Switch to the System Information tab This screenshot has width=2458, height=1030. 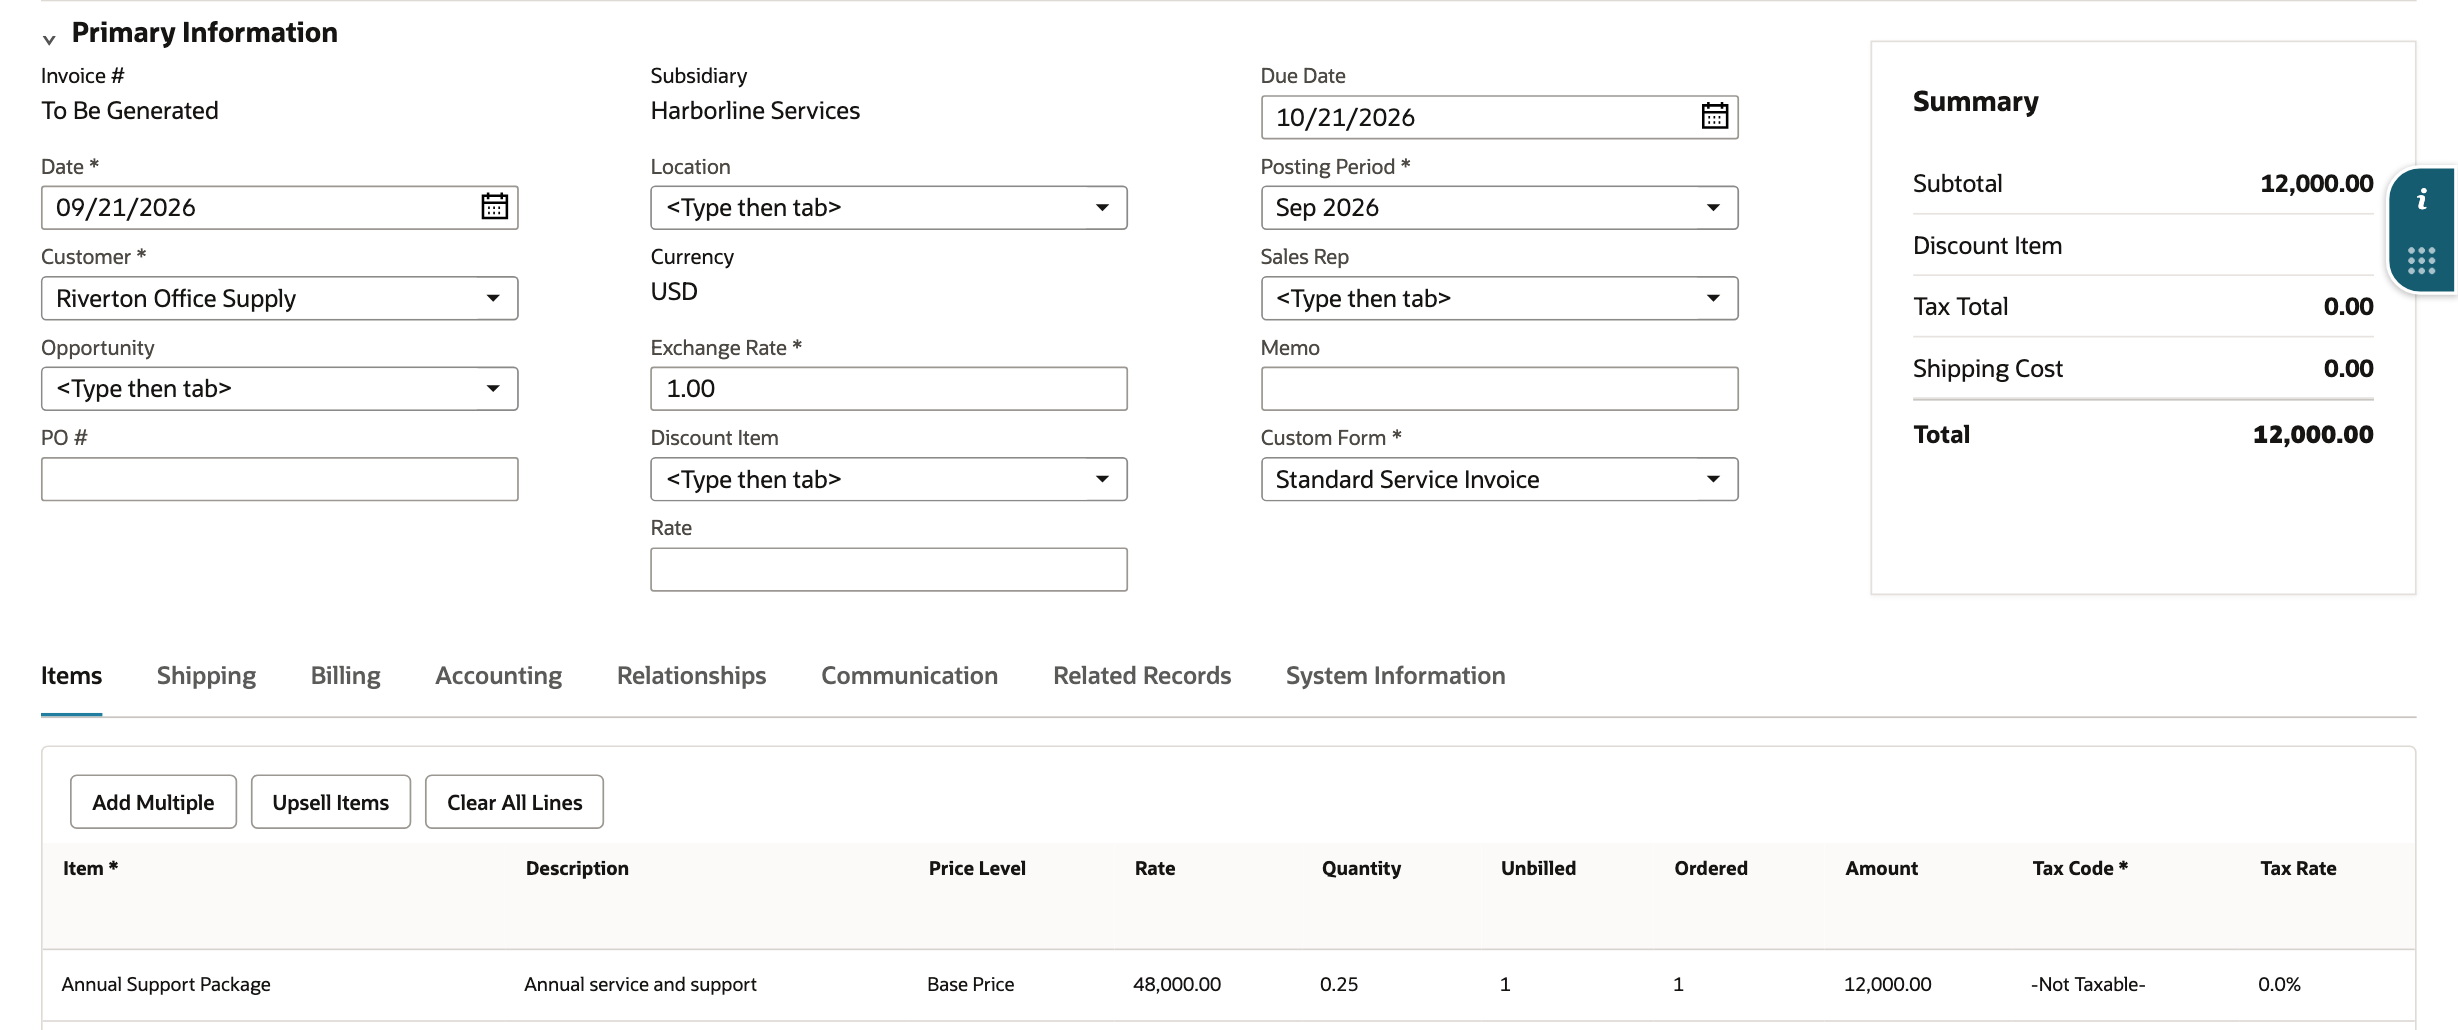click(x=1395, y=676)
